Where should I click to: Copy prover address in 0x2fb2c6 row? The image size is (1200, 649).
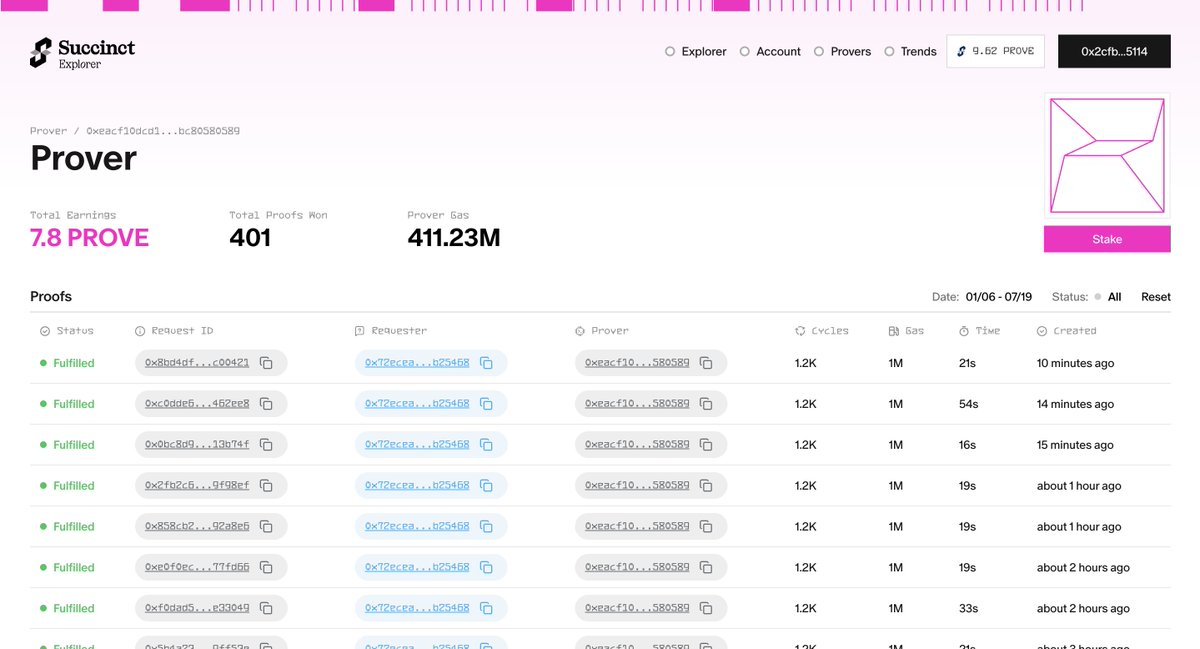[706, 486]
